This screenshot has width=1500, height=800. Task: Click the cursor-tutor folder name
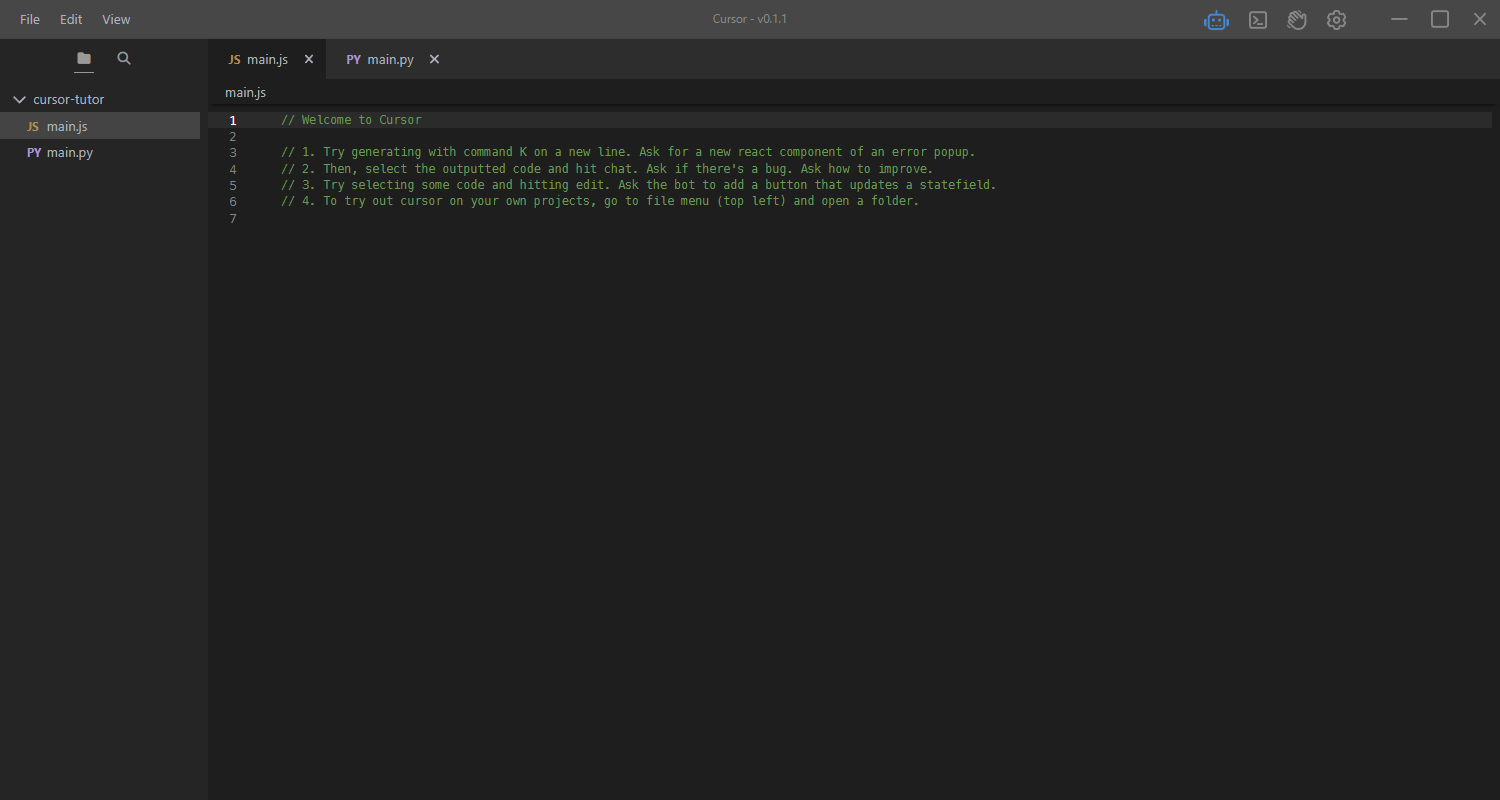point(68,100)
